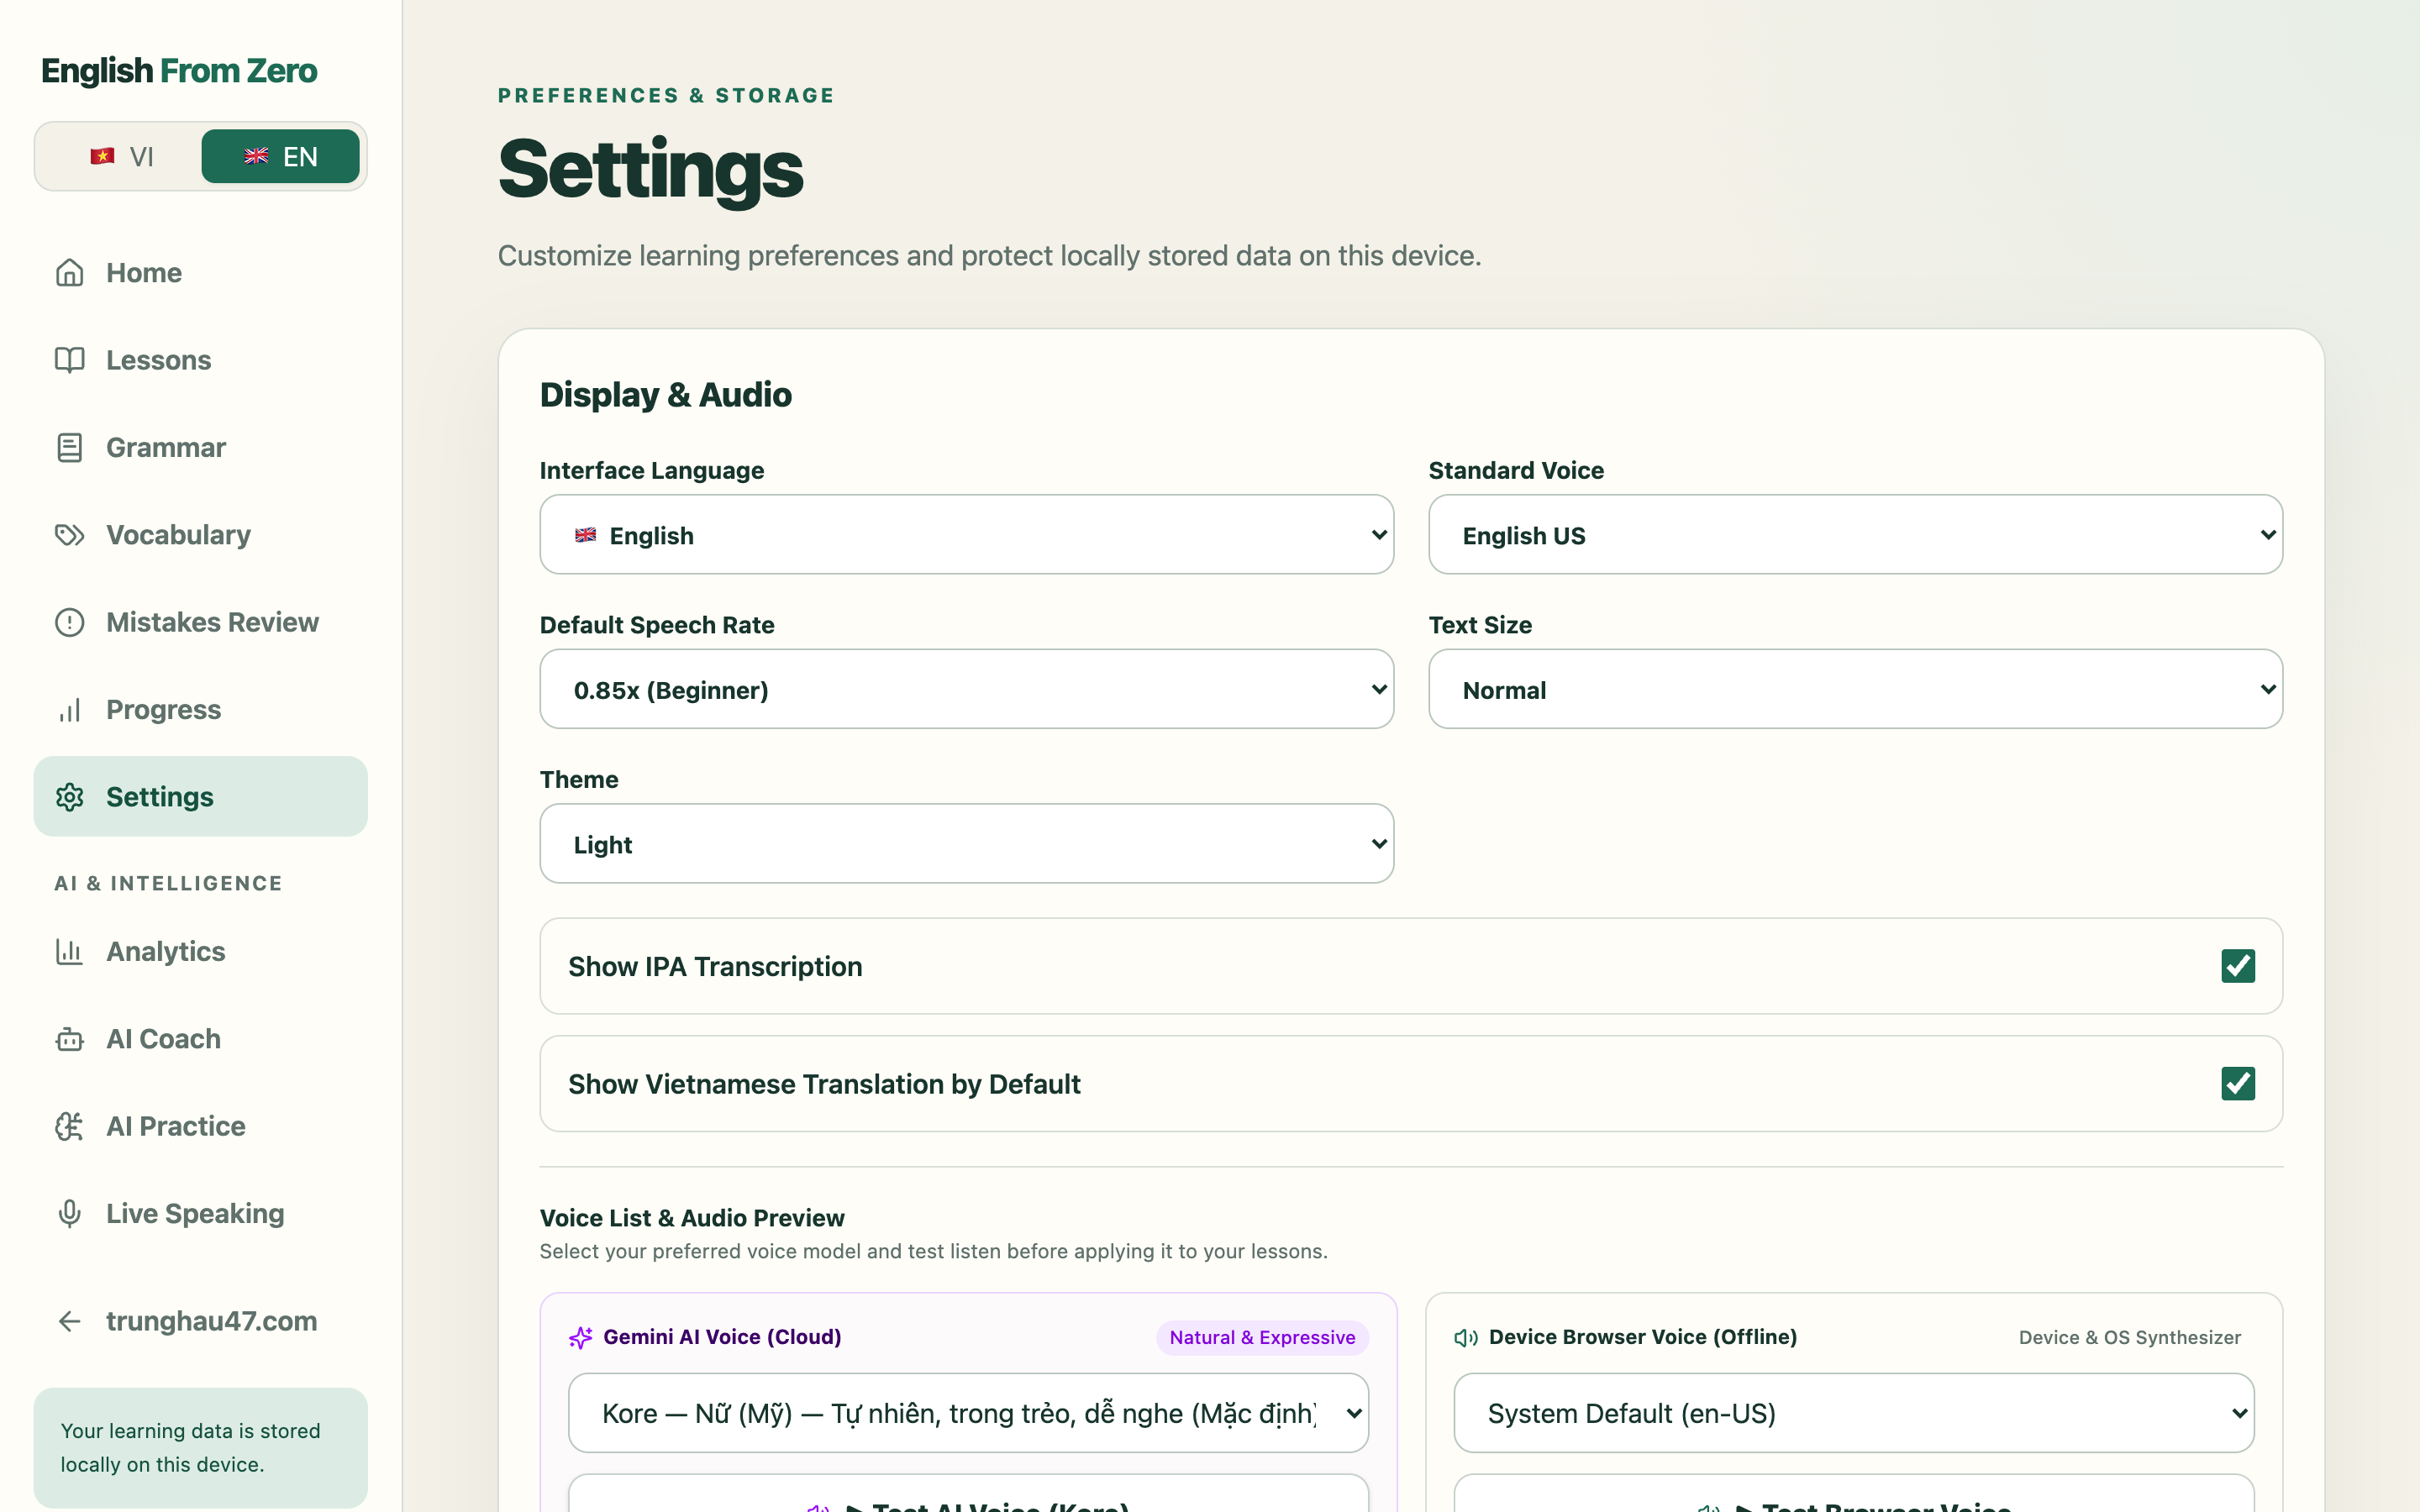The width and height of the screenshot is (2420, 1512).
Task: Click the local storage notice box
Action: (200, 1448)
